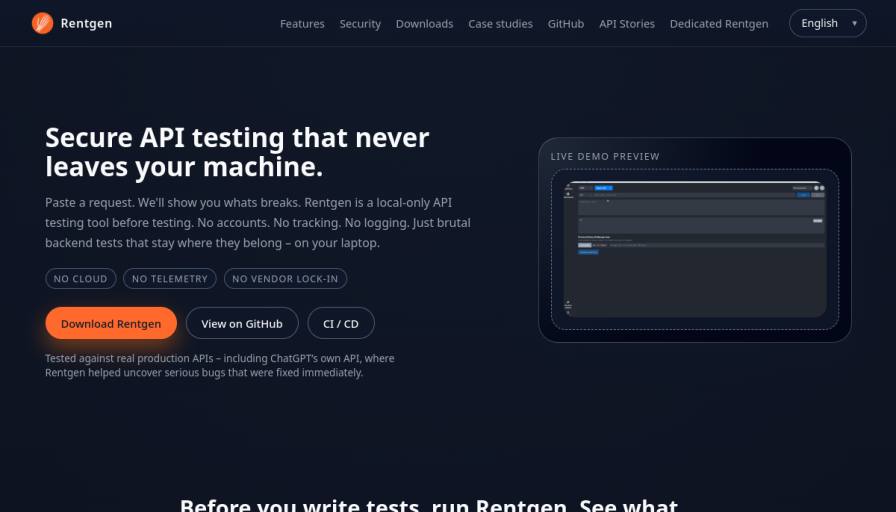Image resolution: width=896 pixels, height=512 pixels.
Task: Click the NO CLOUD pill badge
Action: point(81,279)
